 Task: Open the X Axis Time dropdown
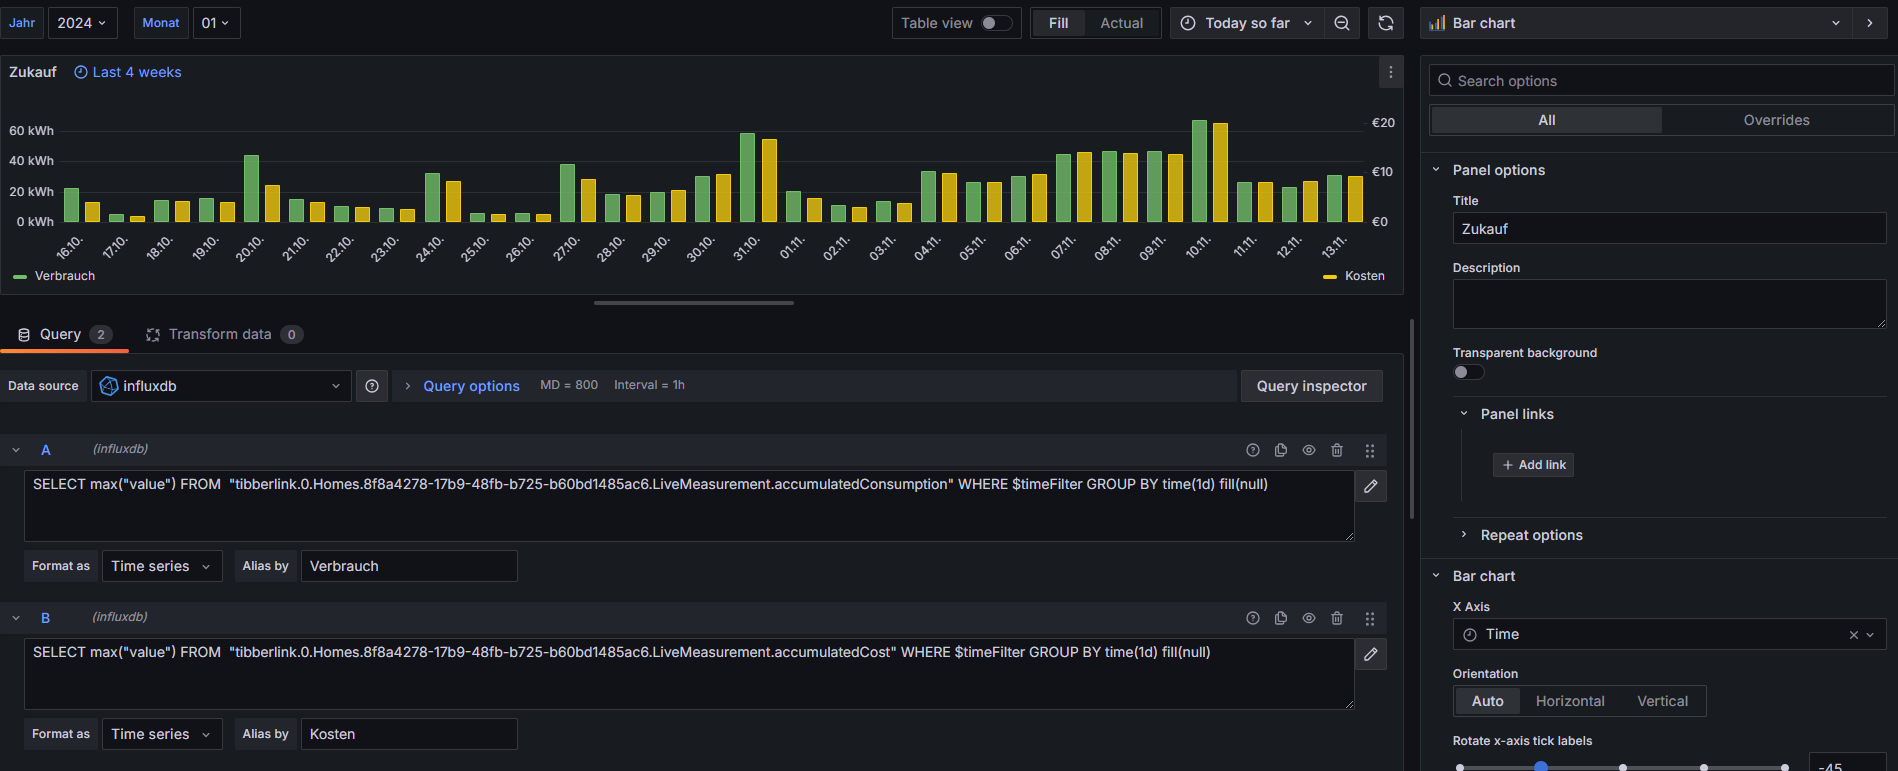1669,635
